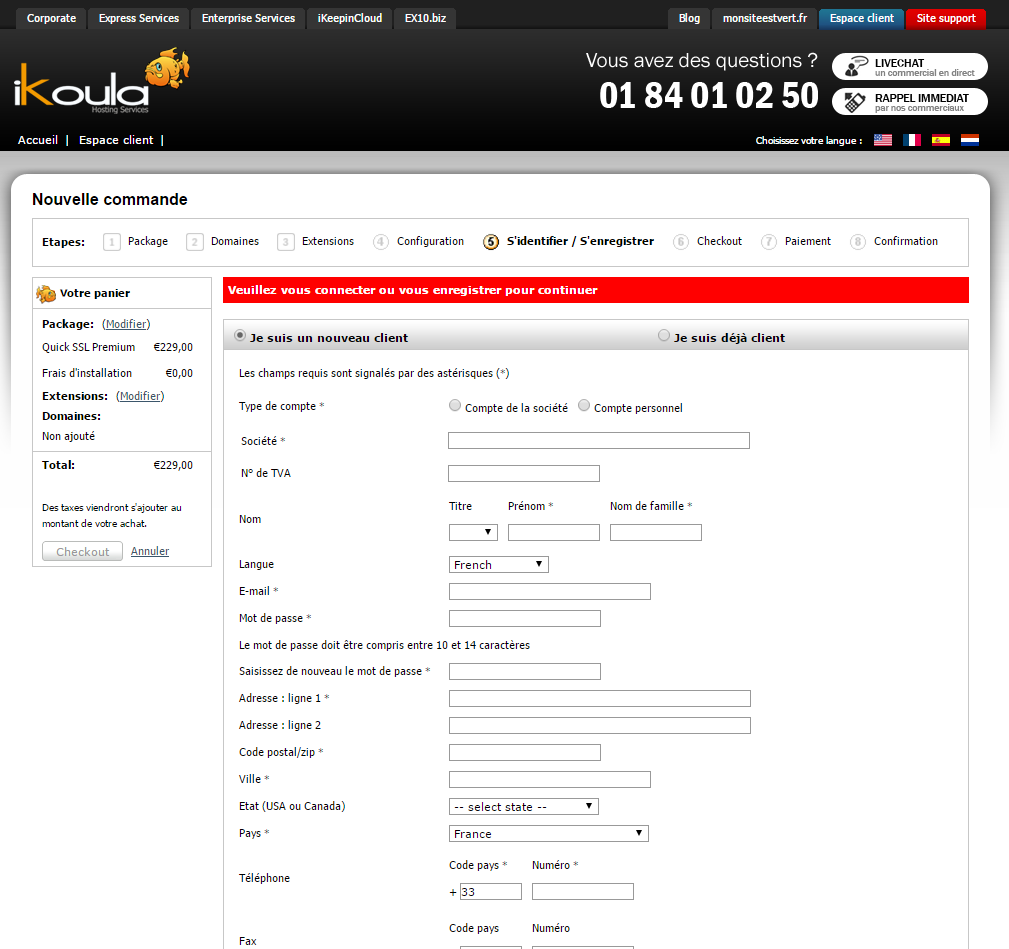This screenshot has width=1009, height=949.
Task: Open the Titre dropdown
Action: (473, 533)
